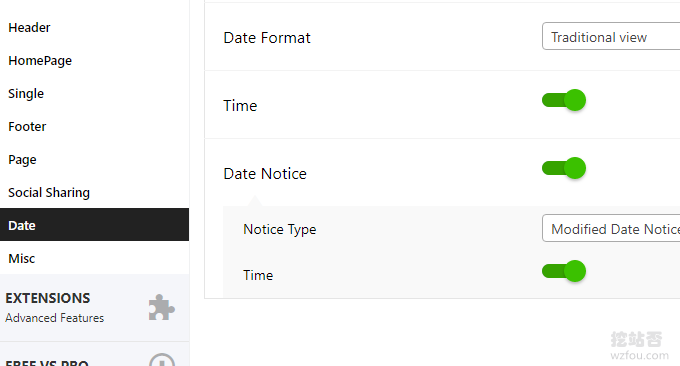Disable the Date Notice switch
This screenshot has width=680, height=366.
pyautogui.click(x=564, y=168)
